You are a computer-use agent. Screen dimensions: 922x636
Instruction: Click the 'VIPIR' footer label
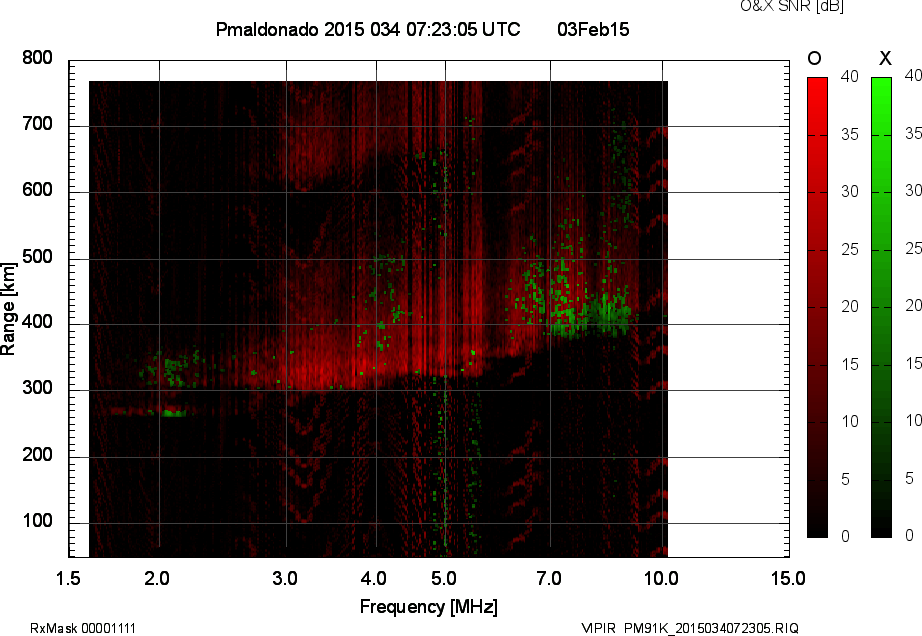598,628
